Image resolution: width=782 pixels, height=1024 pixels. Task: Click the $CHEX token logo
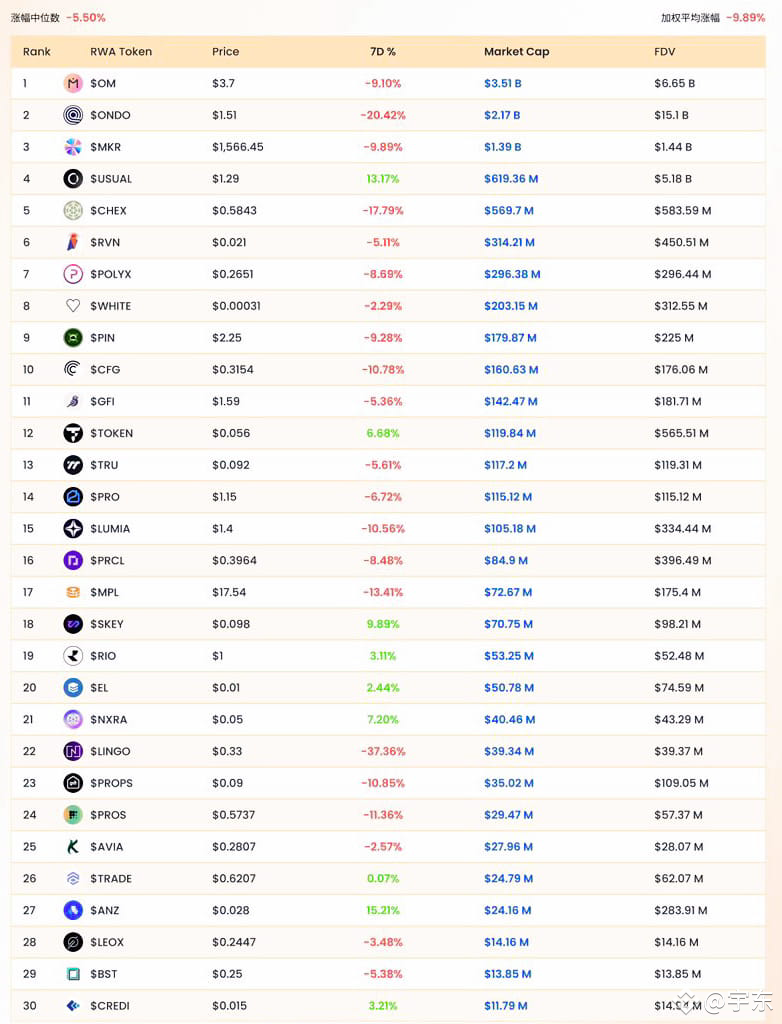pyautogui.click(x=71, y=210)
